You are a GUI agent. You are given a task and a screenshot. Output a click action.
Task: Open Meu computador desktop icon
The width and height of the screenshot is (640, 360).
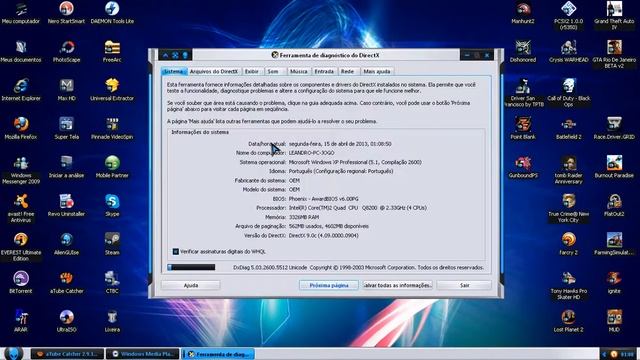[21, 13]
